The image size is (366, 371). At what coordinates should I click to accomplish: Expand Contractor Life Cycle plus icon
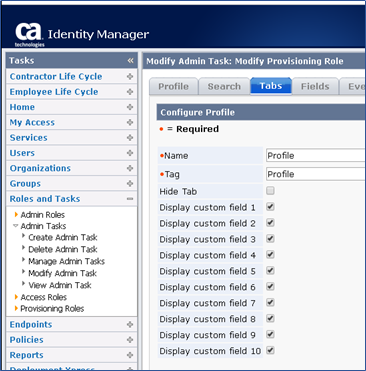130,76
